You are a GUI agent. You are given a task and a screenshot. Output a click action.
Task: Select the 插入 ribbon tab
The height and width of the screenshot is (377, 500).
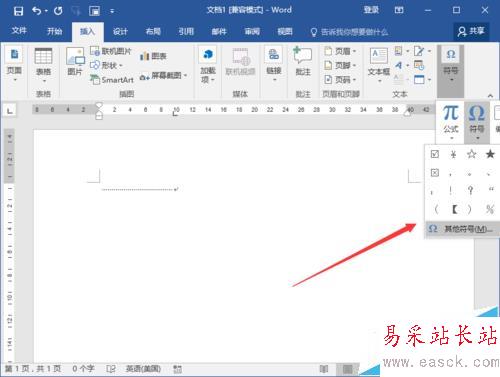point(87,32)
